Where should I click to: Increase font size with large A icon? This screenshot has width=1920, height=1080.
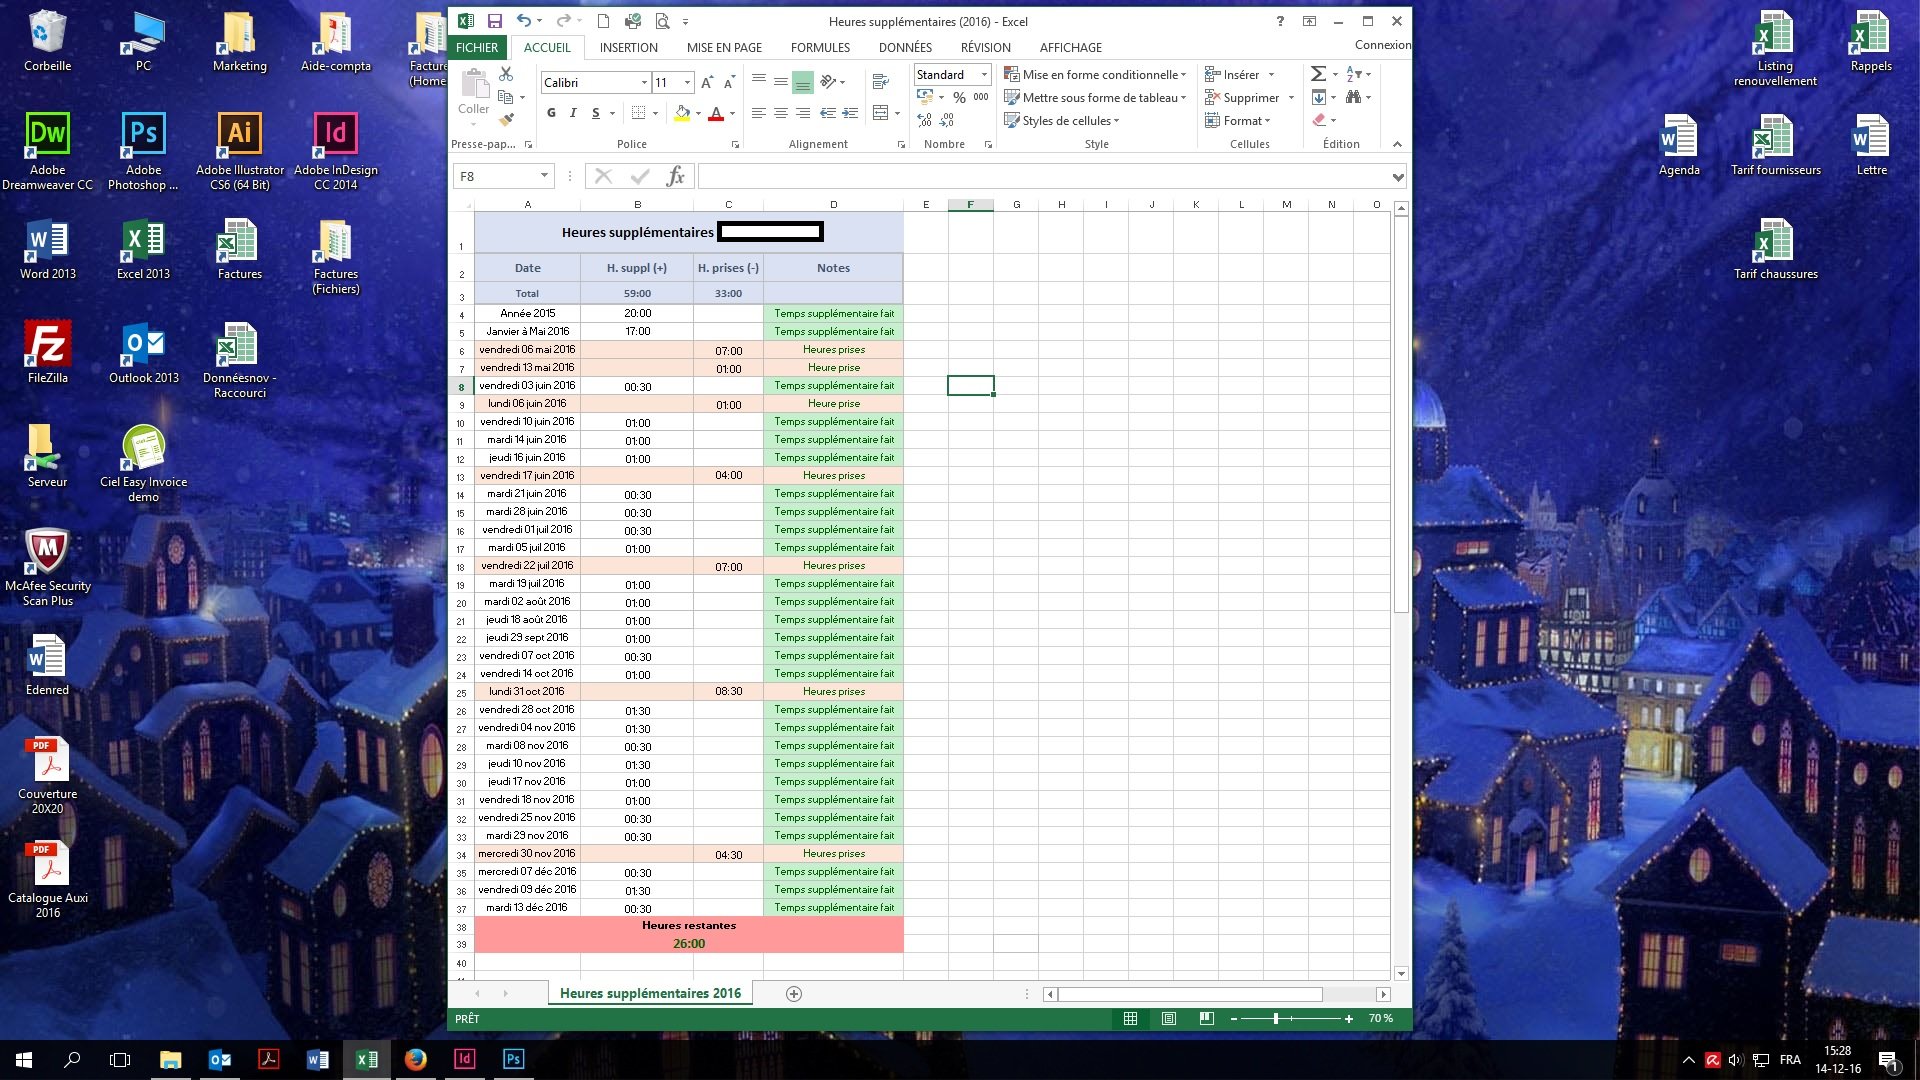707,82
